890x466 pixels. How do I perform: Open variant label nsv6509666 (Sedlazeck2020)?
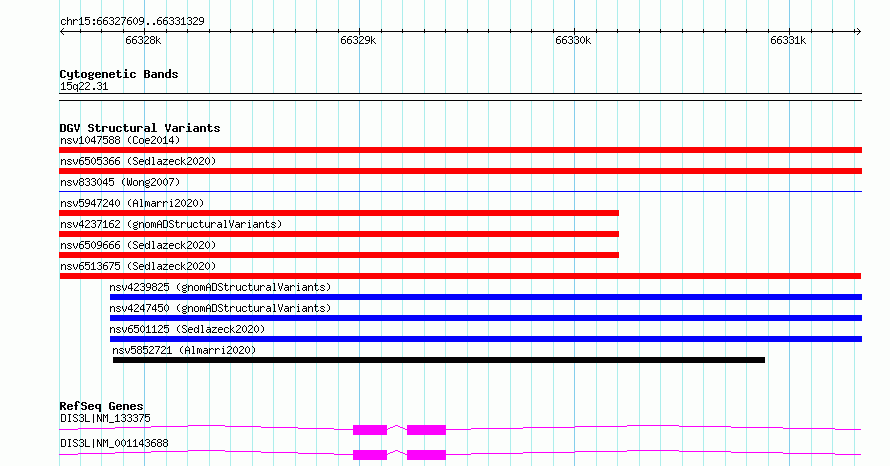[138, 245]
